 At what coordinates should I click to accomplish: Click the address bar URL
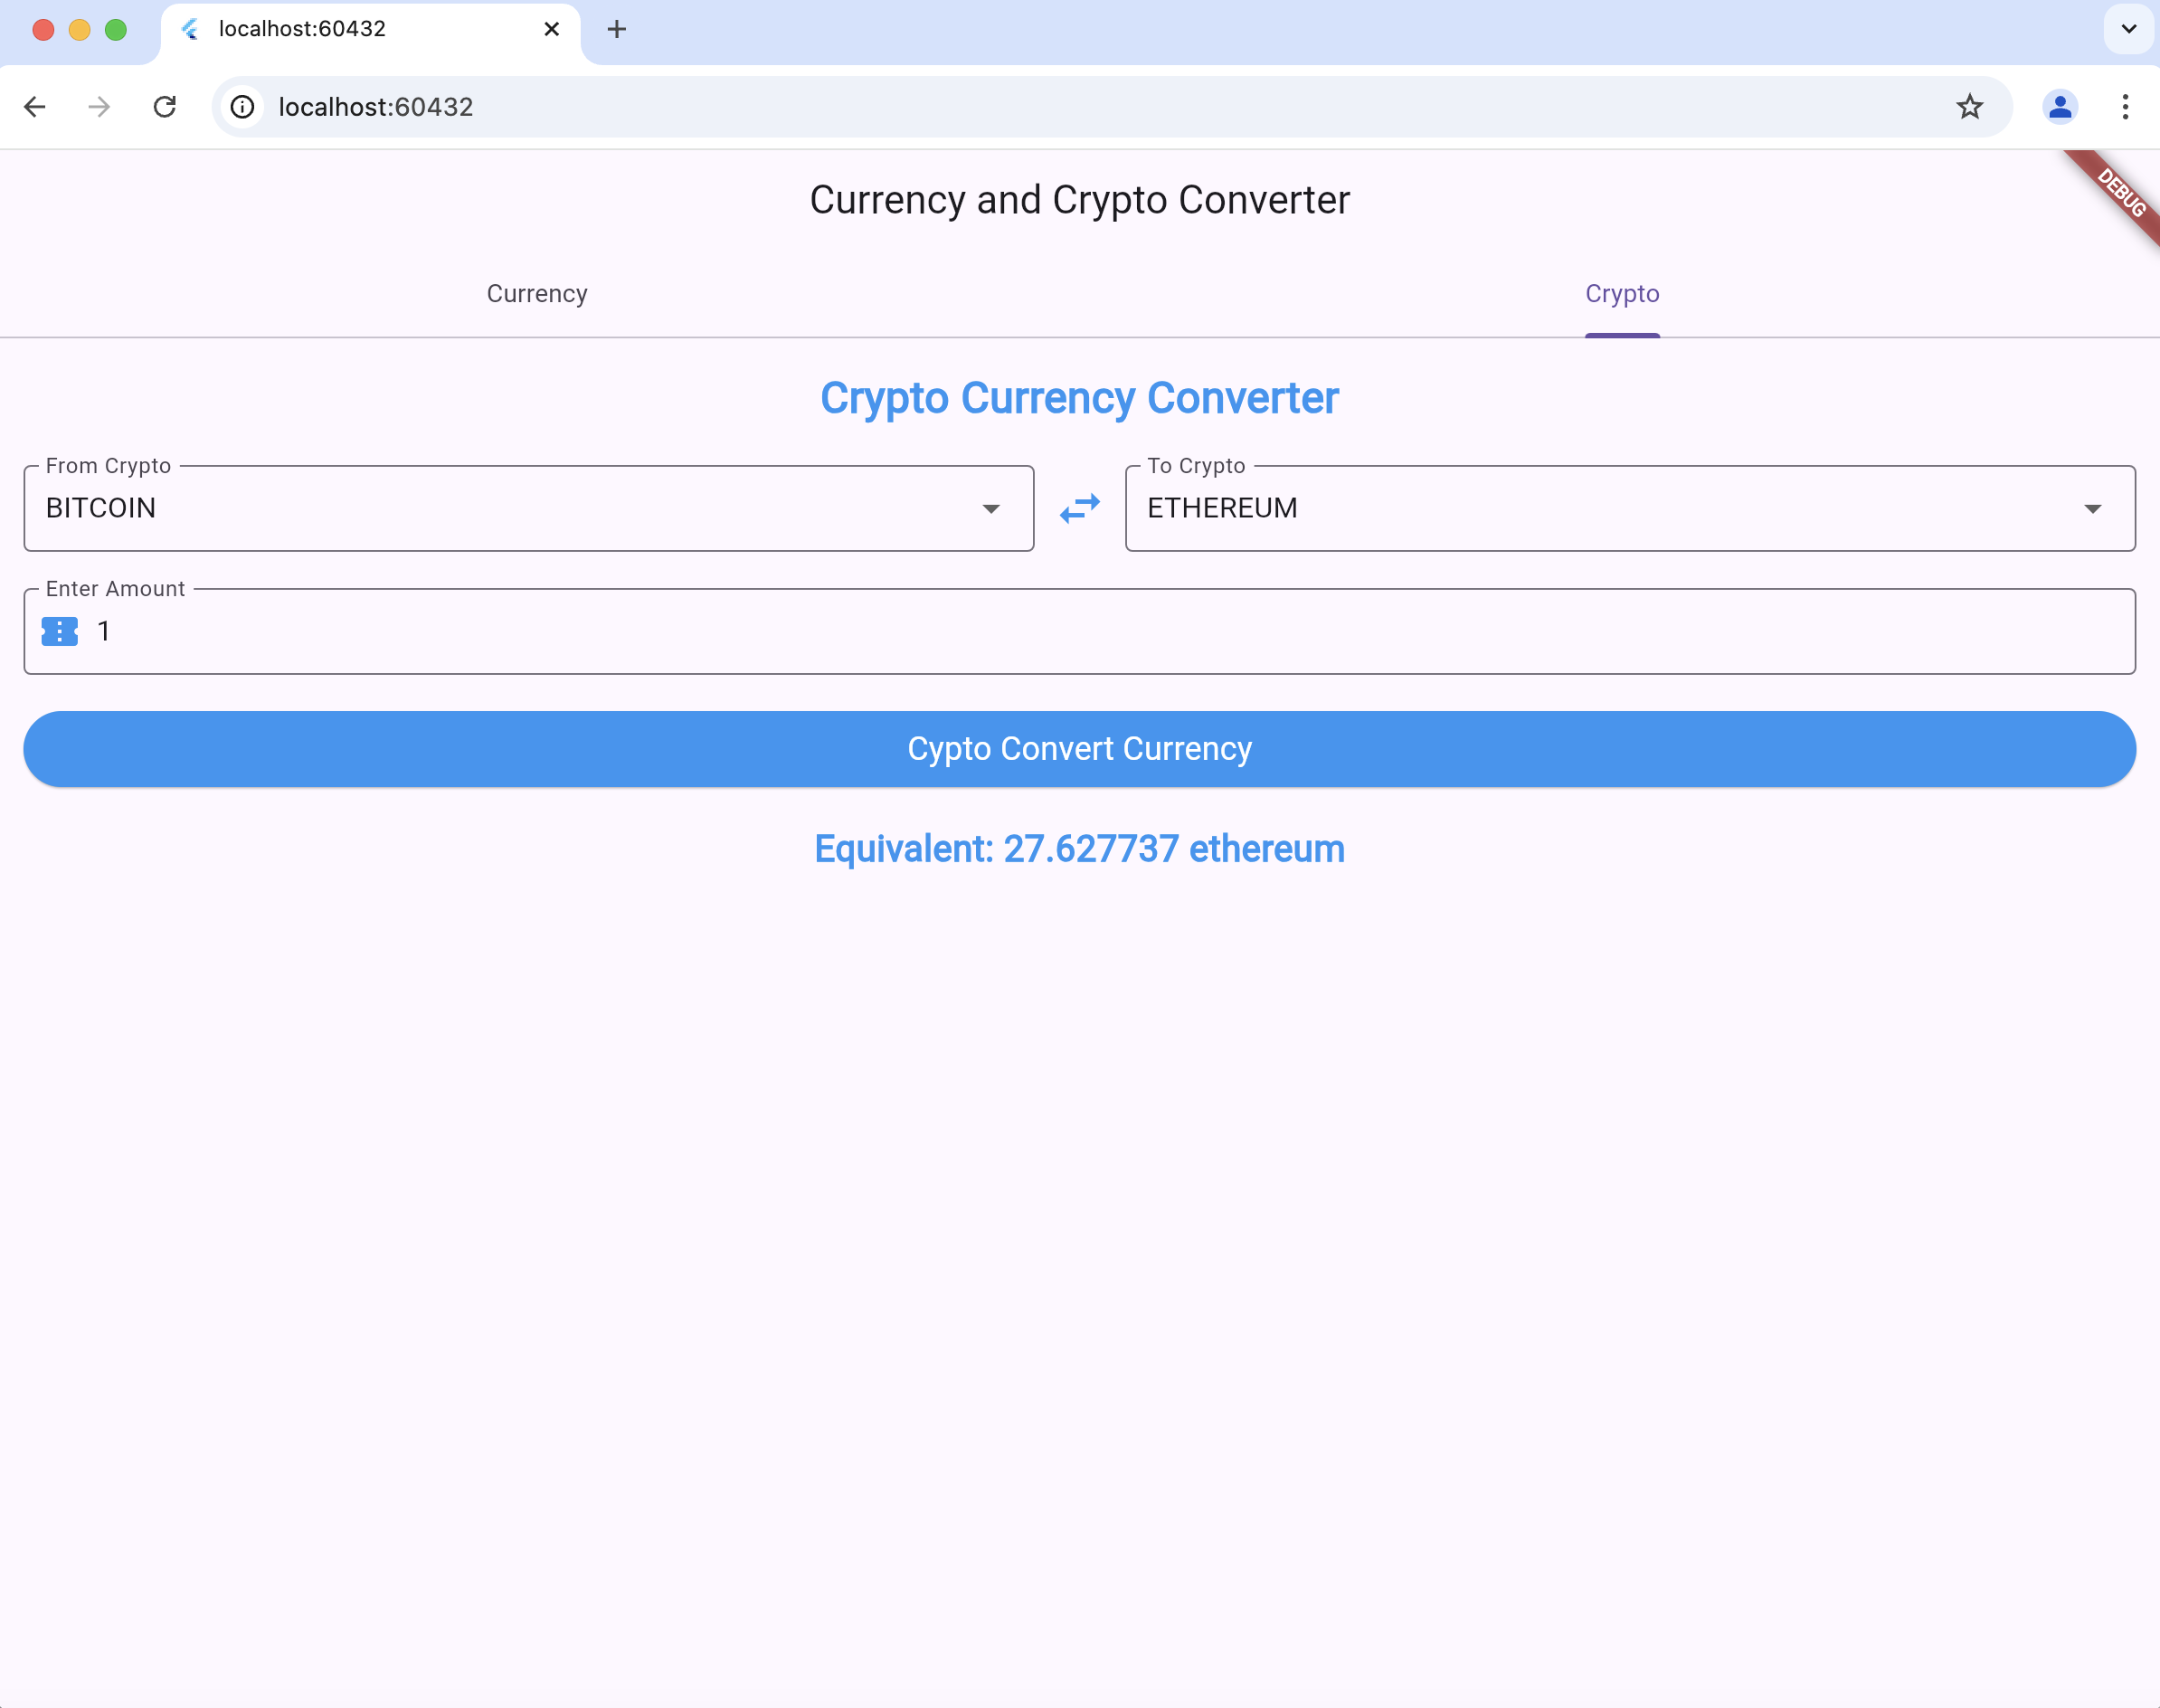pyautogui.click(x=376, y=107)
